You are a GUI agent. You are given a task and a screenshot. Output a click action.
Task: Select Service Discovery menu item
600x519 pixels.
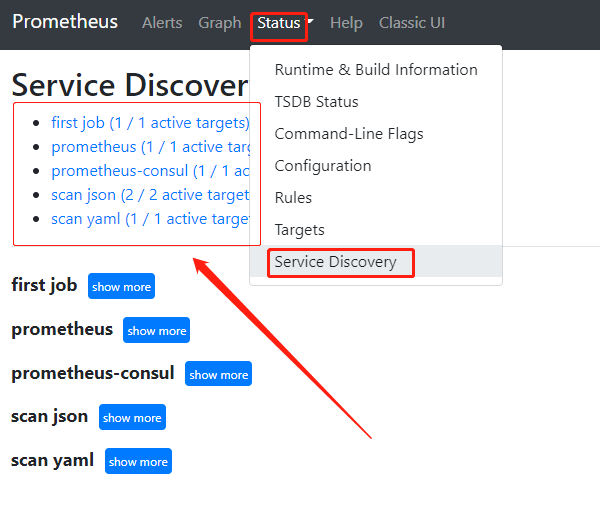(x=376, y=262)
